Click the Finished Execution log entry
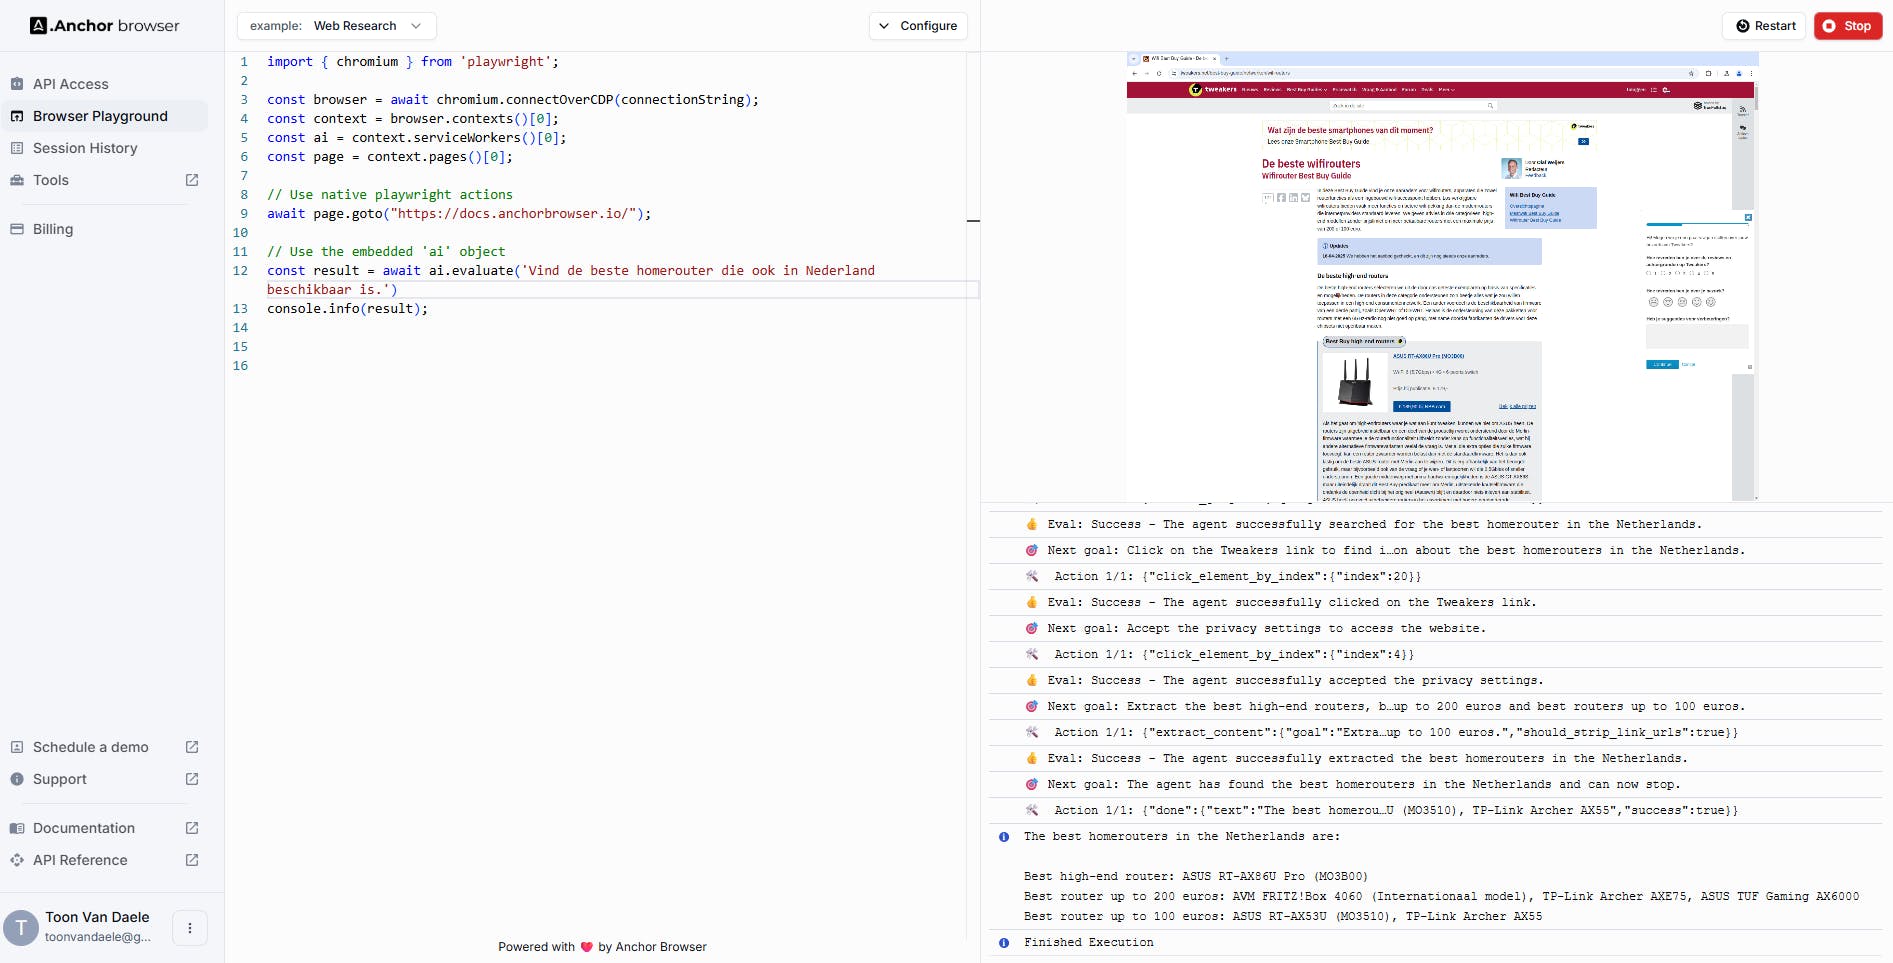This screenshot has height=963, width=1893. click(1088, 942)
